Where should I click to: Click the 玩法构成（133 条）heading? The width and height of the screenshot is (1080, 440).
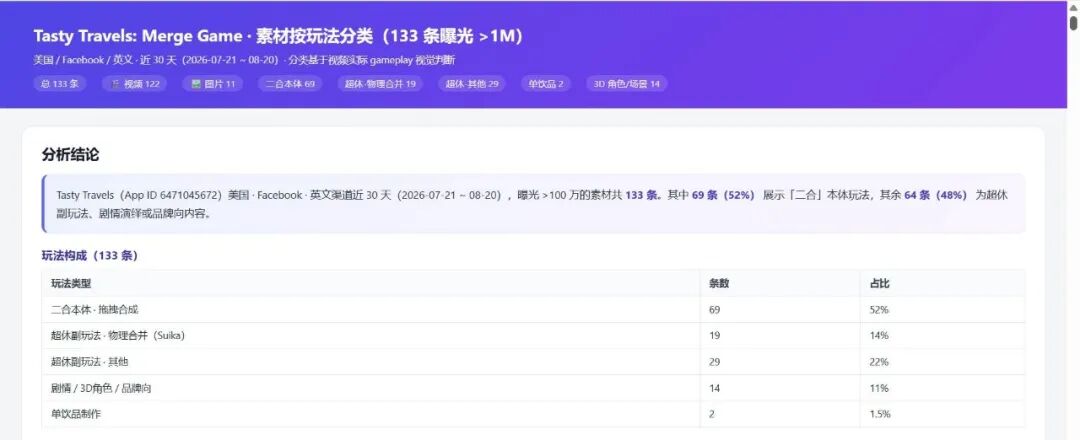(90, 255)
